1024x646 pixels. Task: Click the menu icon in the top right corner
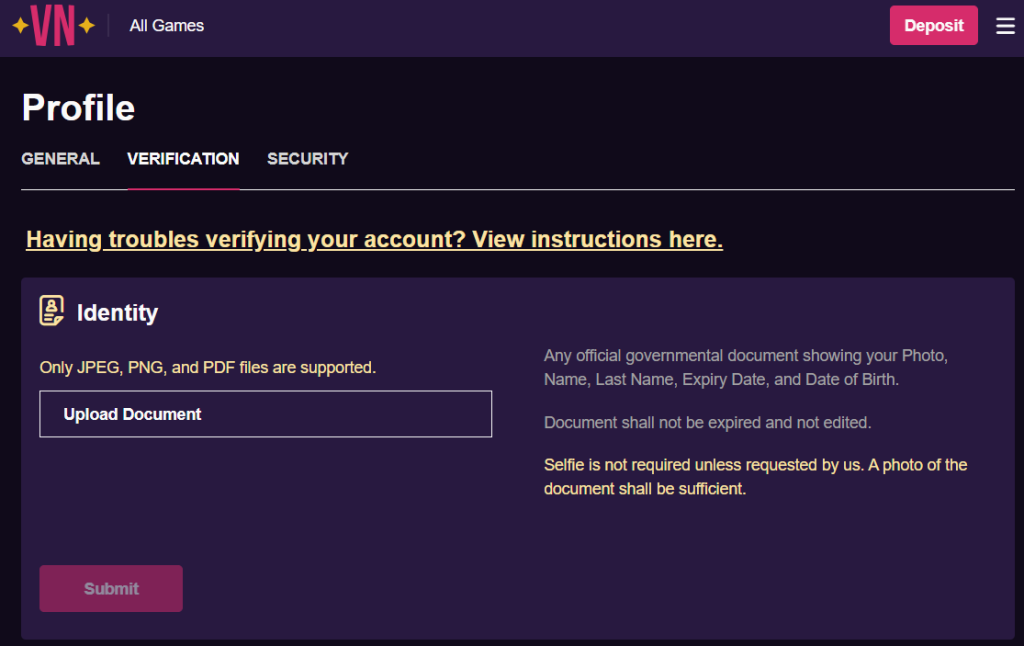tap(1005, 26)
